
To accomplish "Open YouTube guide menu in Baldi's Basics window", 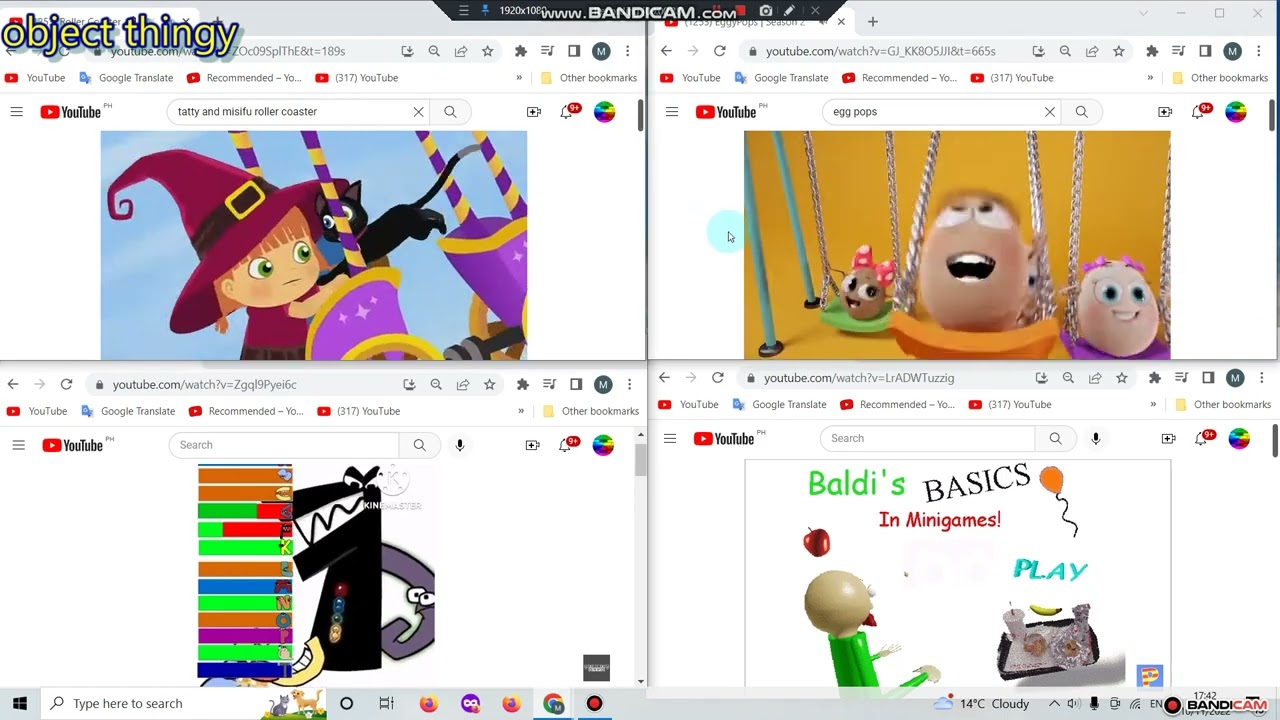I will coord(670,438).
